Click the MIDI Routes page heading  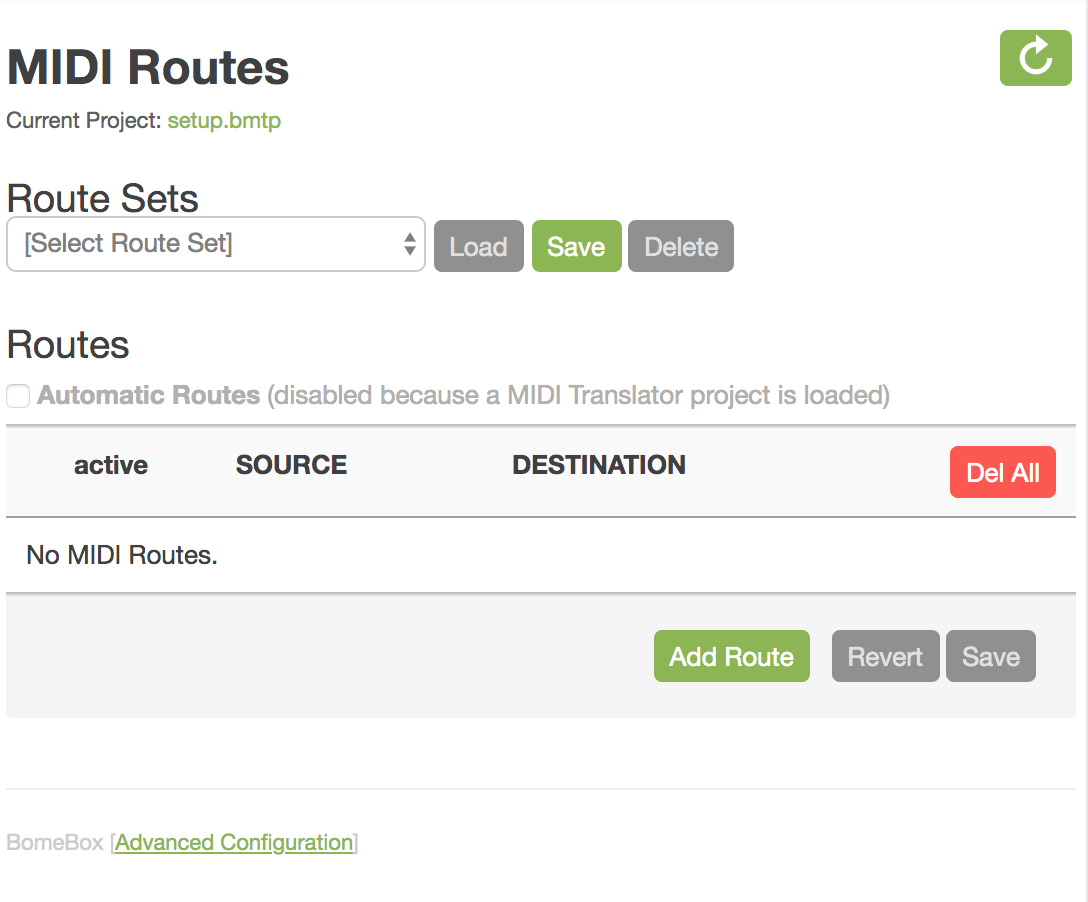(148, 67)
